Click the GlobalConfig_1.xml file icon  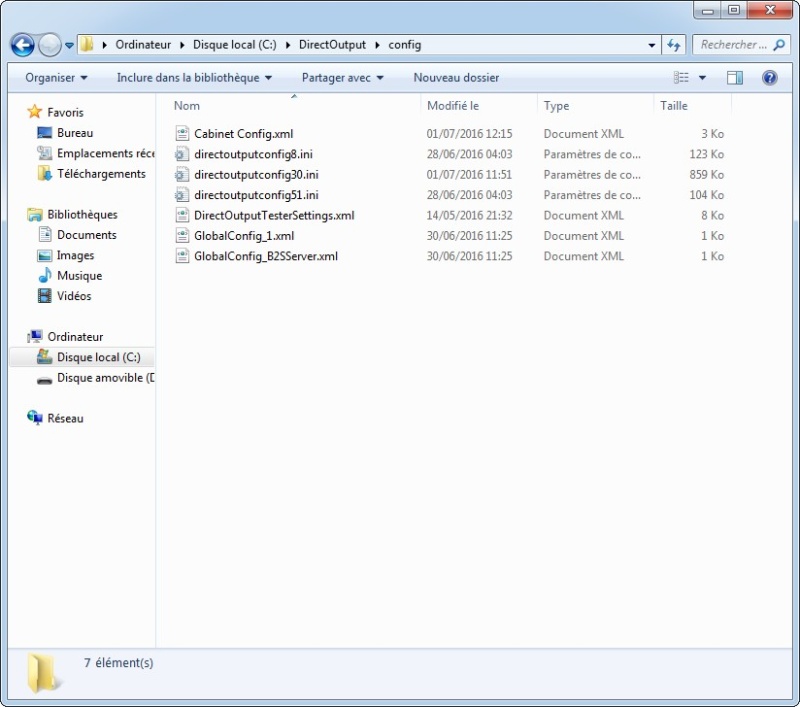click(182, 236)
